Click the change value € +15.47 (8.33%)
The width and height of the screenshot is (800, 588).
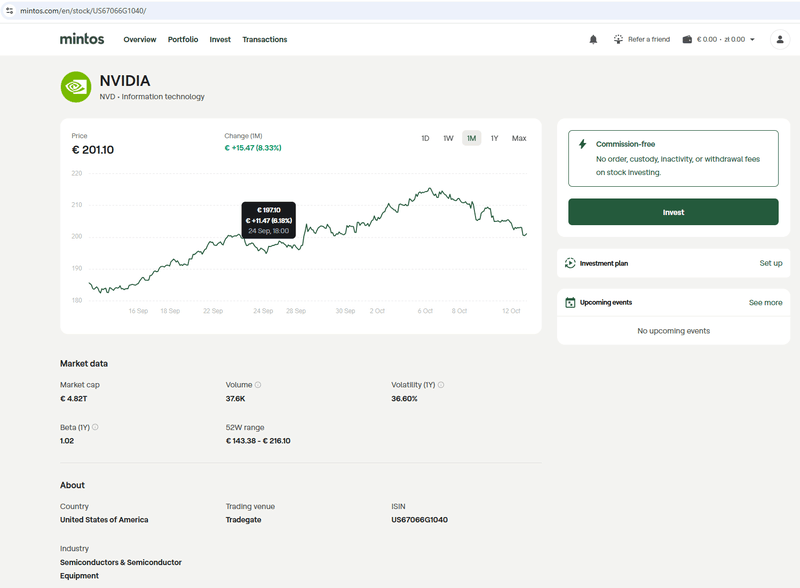[x=253, y=148]
